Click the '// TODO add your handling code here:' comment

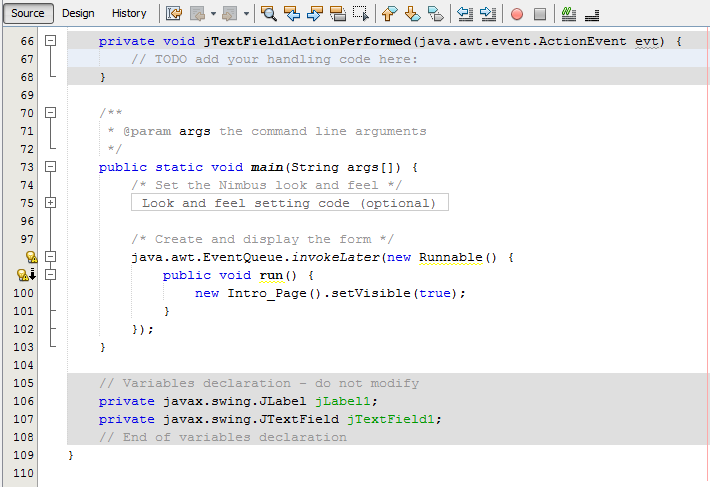pos(274,59)
